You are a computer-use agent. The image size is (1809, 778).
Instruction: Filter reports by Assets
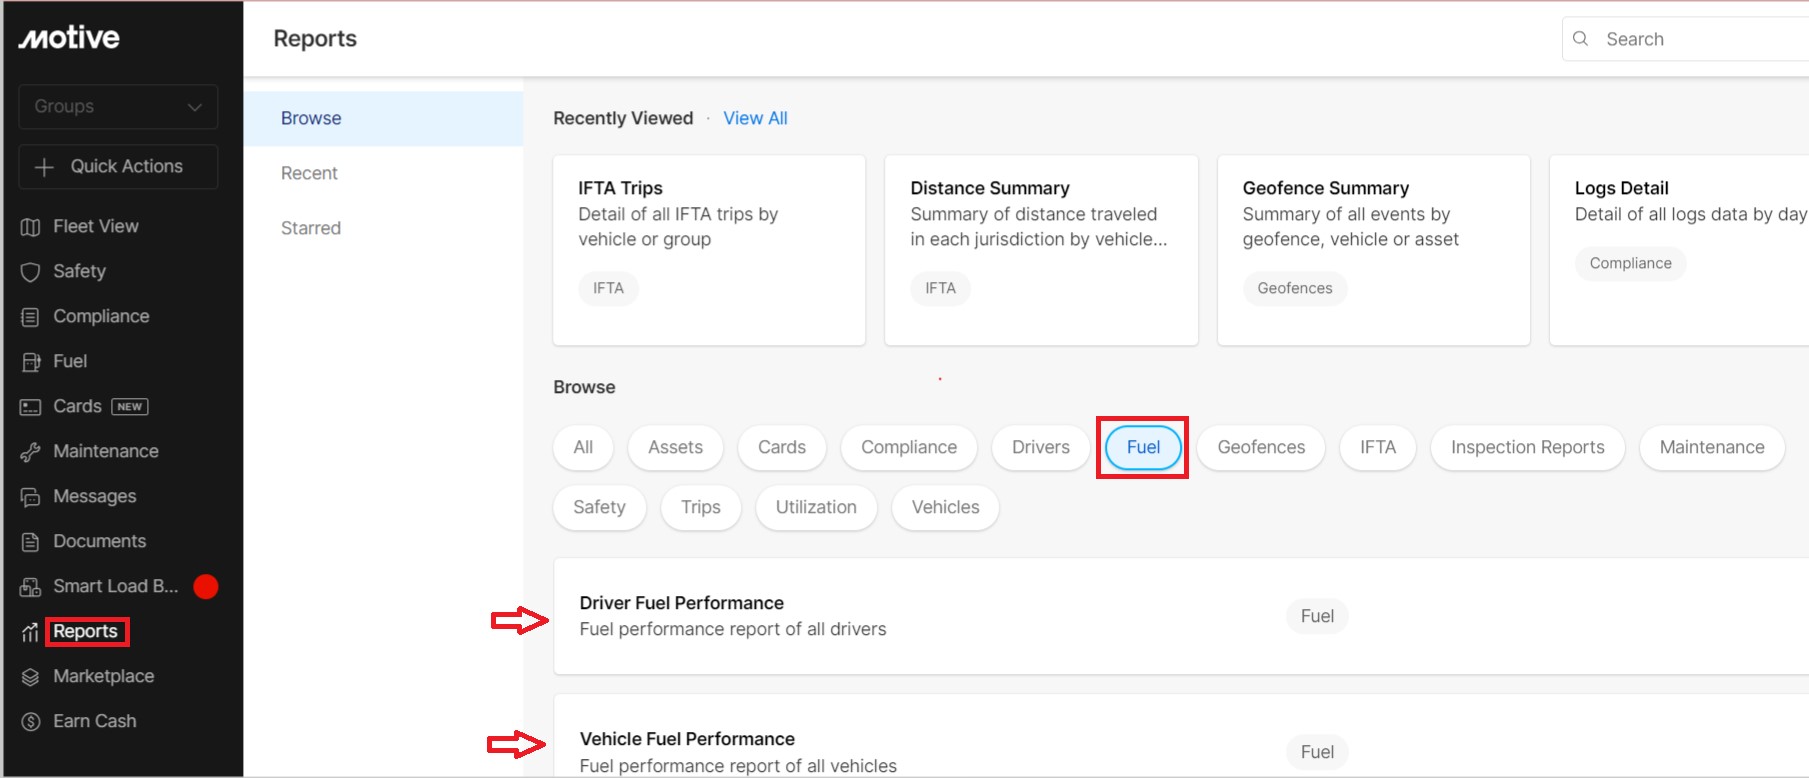click(675, 448)
